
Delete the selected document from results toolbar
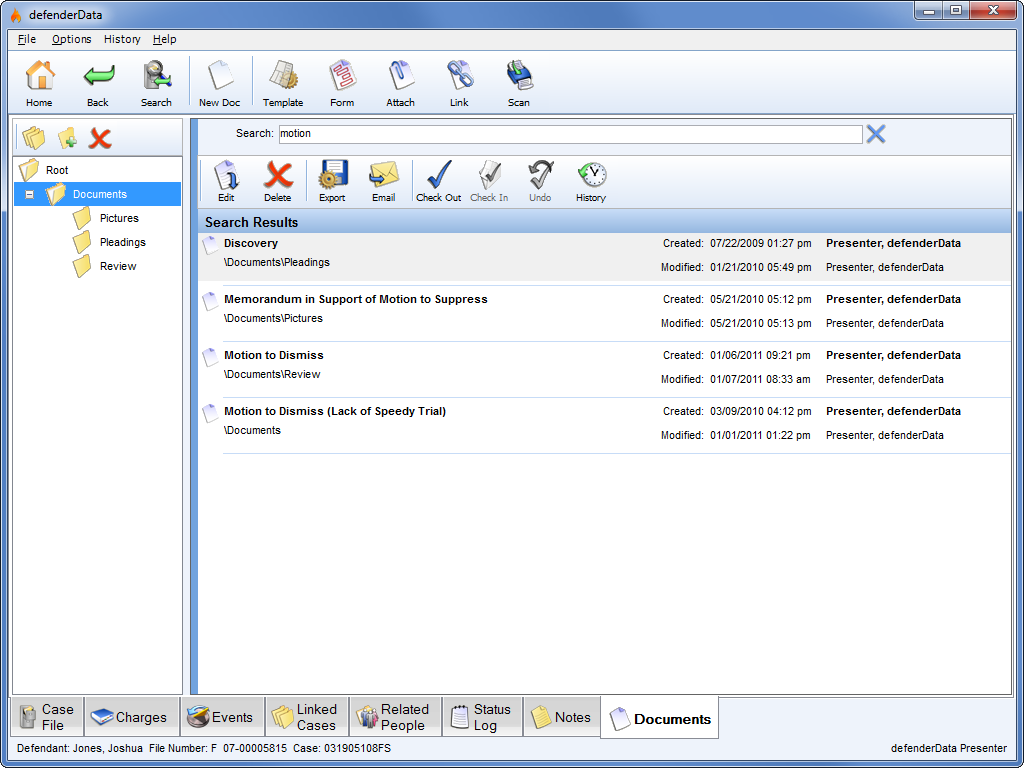coord(278,181)
